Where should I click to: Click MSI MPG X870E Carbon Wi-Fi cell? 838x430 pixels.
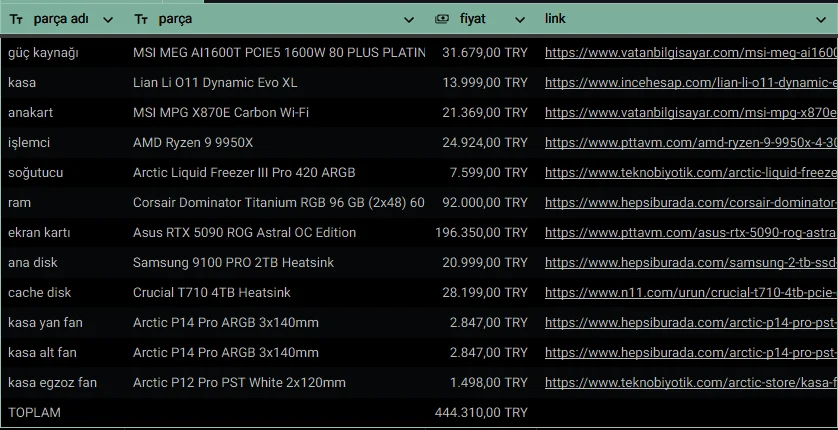277,112
